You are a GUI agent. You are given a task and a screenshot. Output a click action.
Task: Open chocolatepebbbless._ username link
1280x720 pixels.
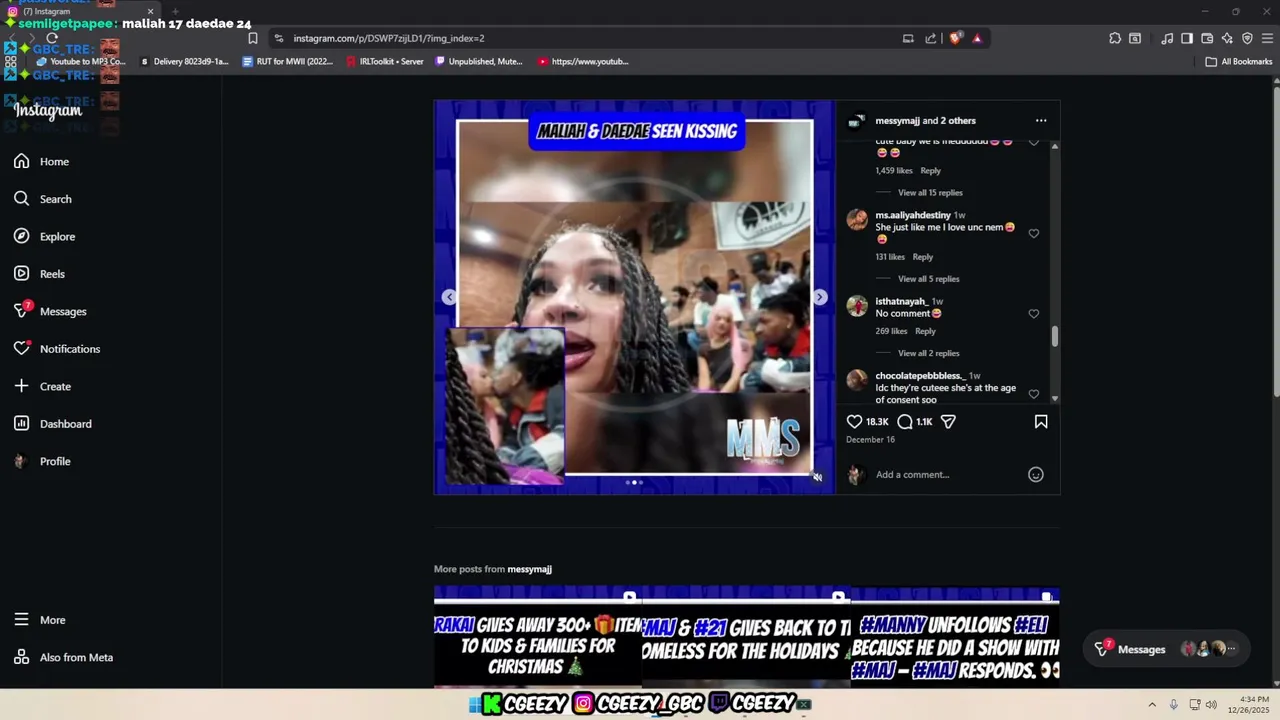[920, 376]
